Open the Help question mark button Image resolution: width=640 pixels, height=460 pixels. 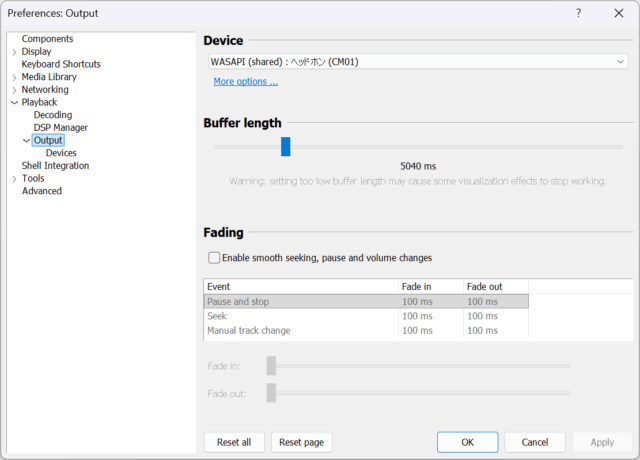click(x=579, y=14)
